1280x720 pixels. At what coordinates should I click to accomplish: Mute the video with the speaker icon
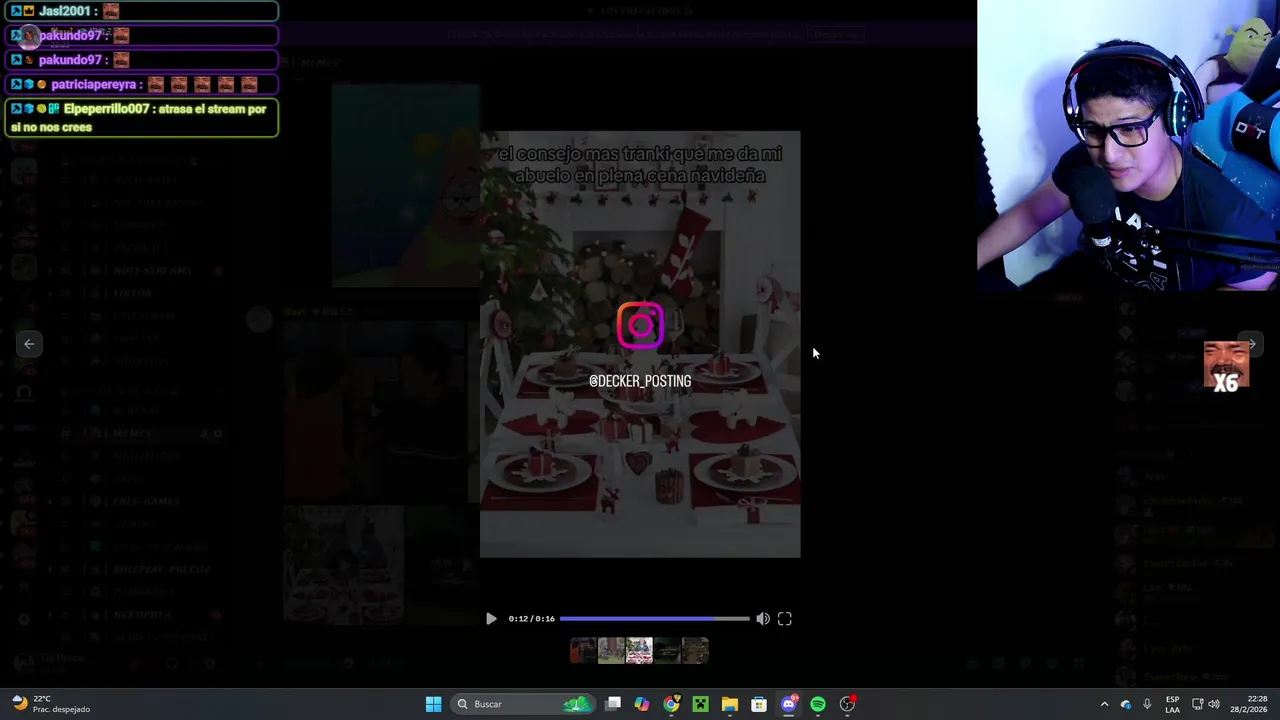pos(763,619)
